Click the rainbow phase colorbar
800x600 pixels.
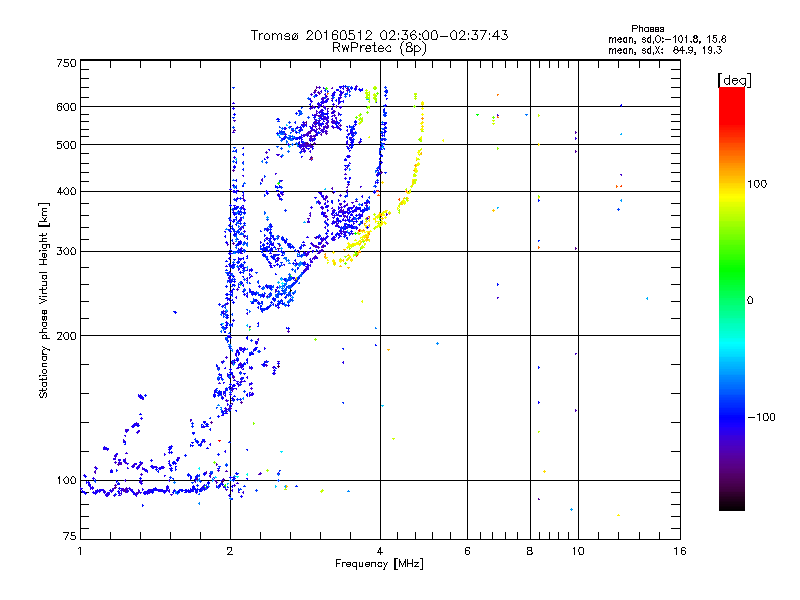[x=732, y=298]
